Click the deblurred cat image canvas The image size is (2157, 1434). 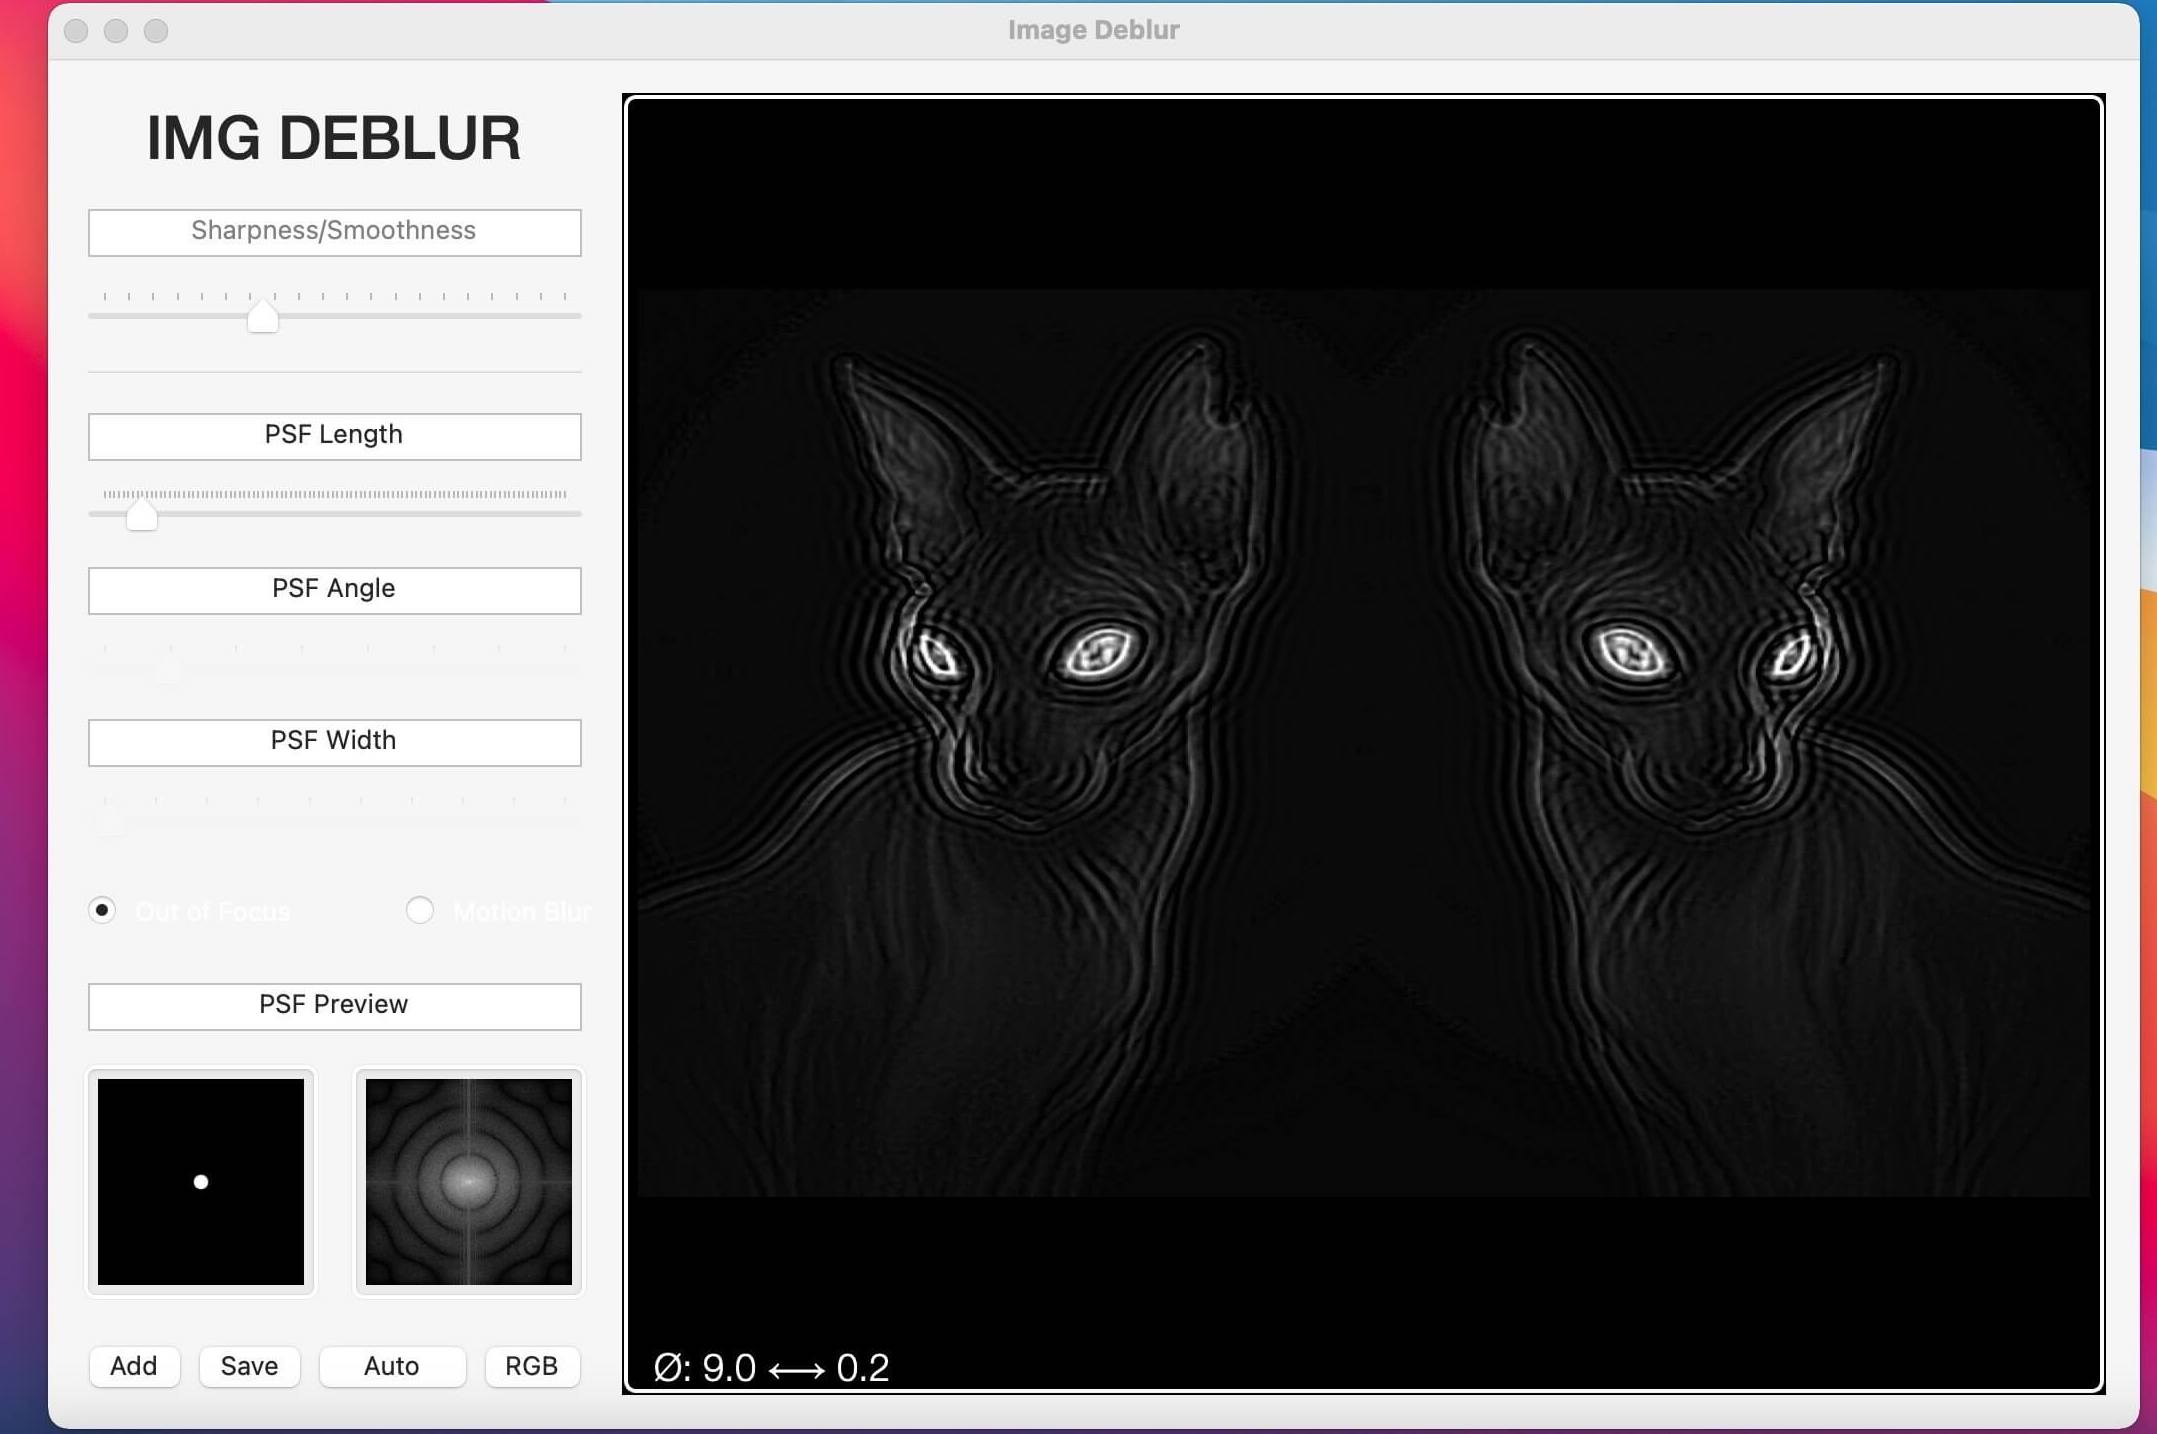point(1363,742)
